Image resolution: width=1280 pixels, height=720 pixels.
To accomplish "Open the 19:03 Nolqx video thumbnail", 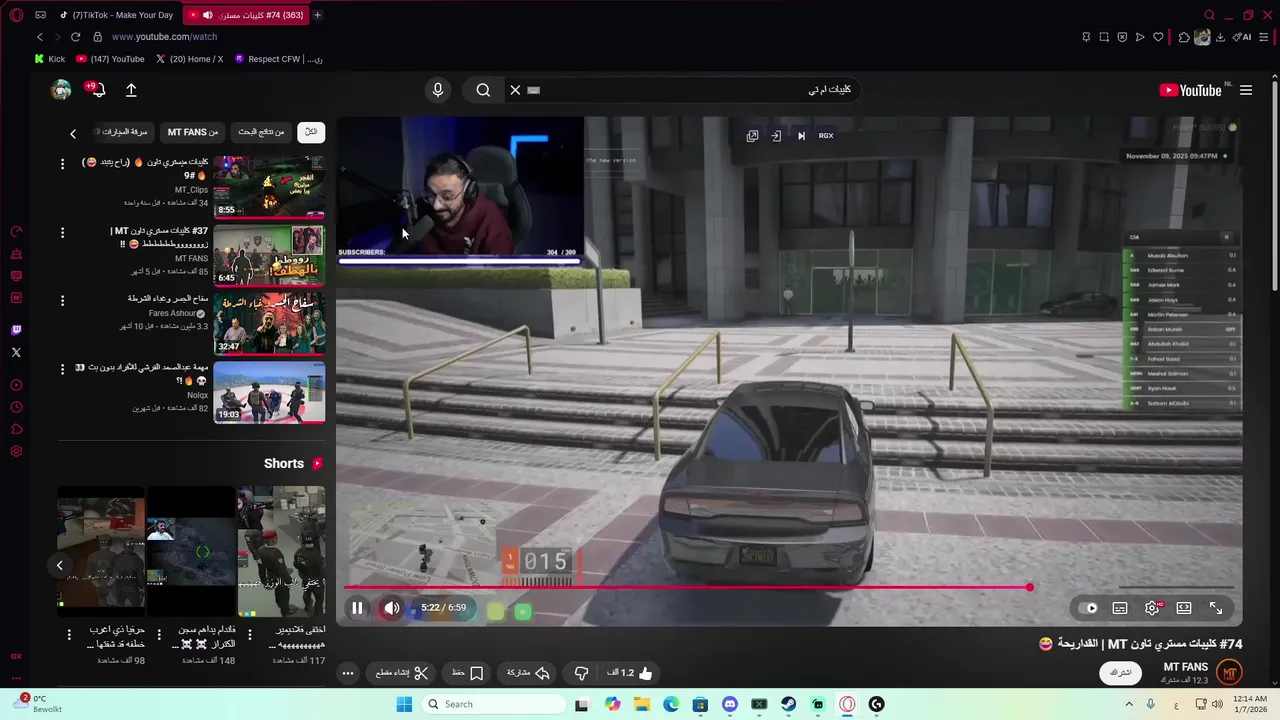I will click(269, 392).
